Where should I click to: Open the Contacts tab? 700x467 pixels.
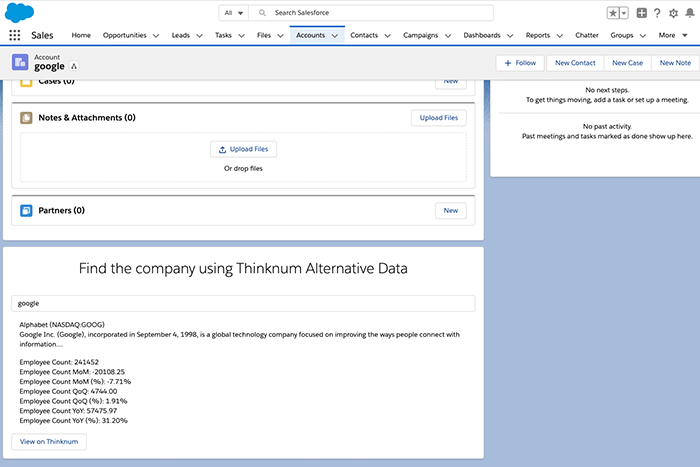364,35
